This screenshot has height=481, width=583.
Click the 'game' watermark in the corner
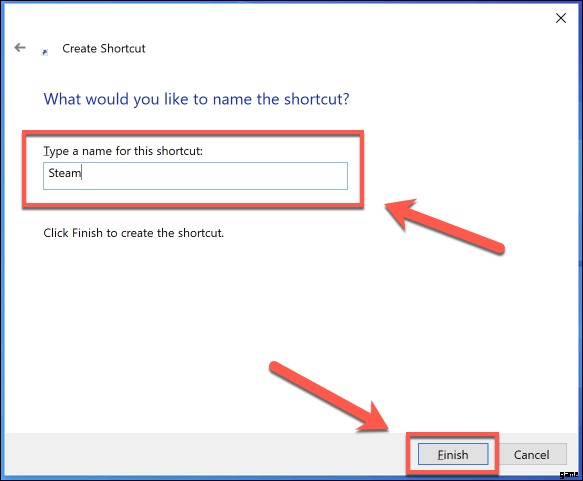[568, 474]
